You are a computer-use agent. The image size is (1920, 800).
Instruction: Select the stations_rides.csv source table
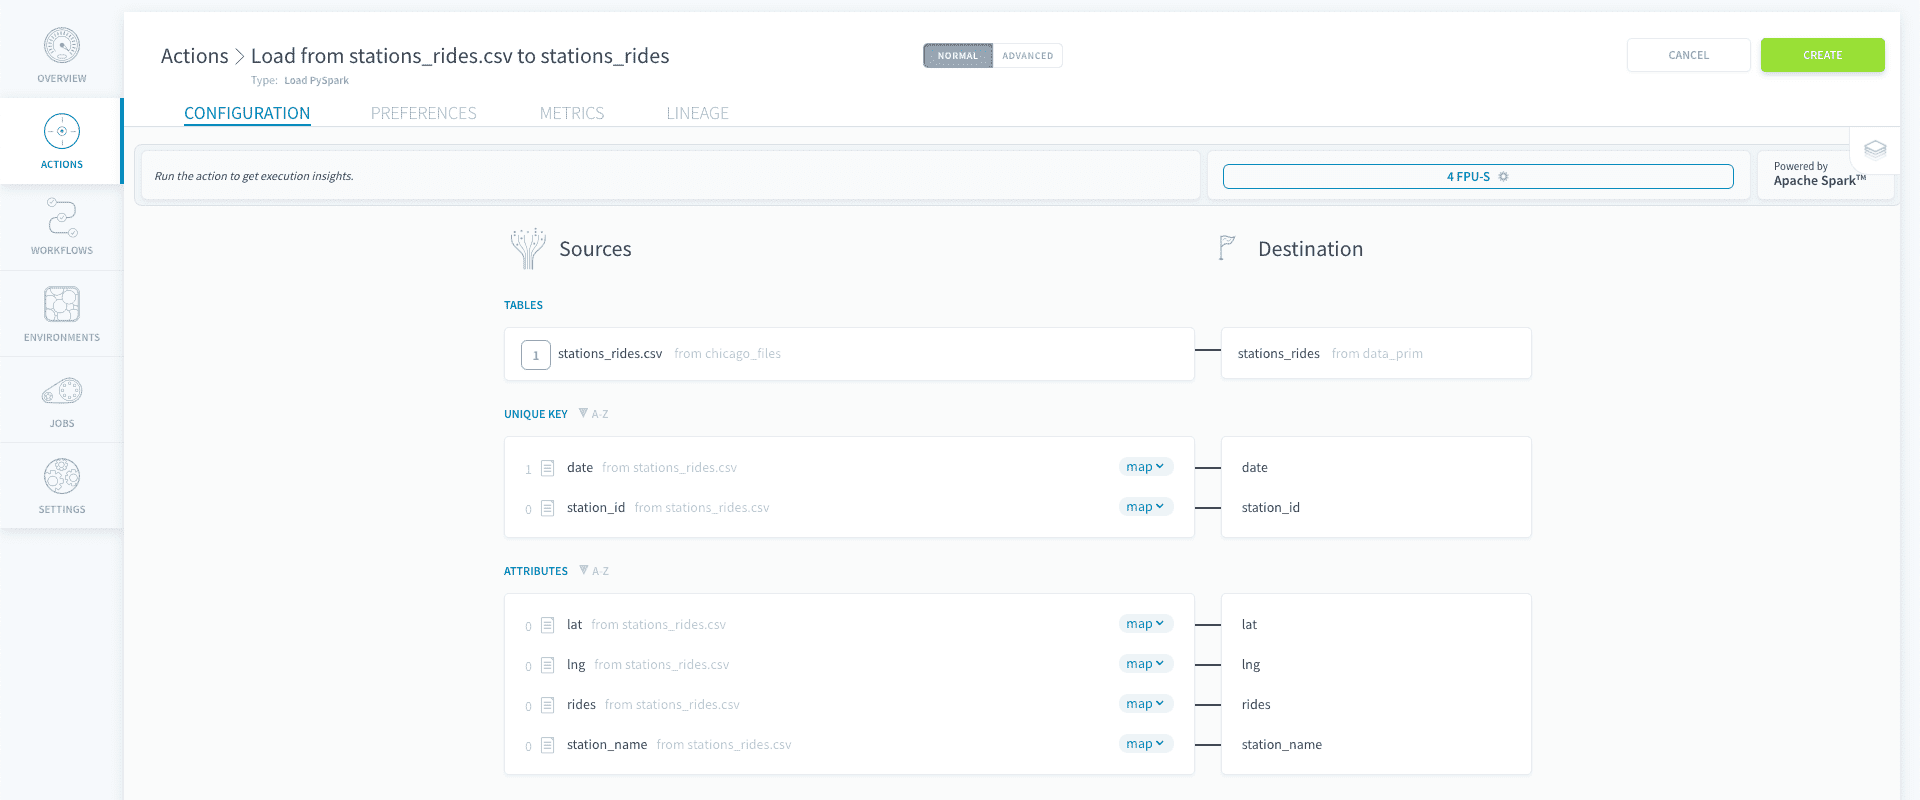[x=849, y=354]
